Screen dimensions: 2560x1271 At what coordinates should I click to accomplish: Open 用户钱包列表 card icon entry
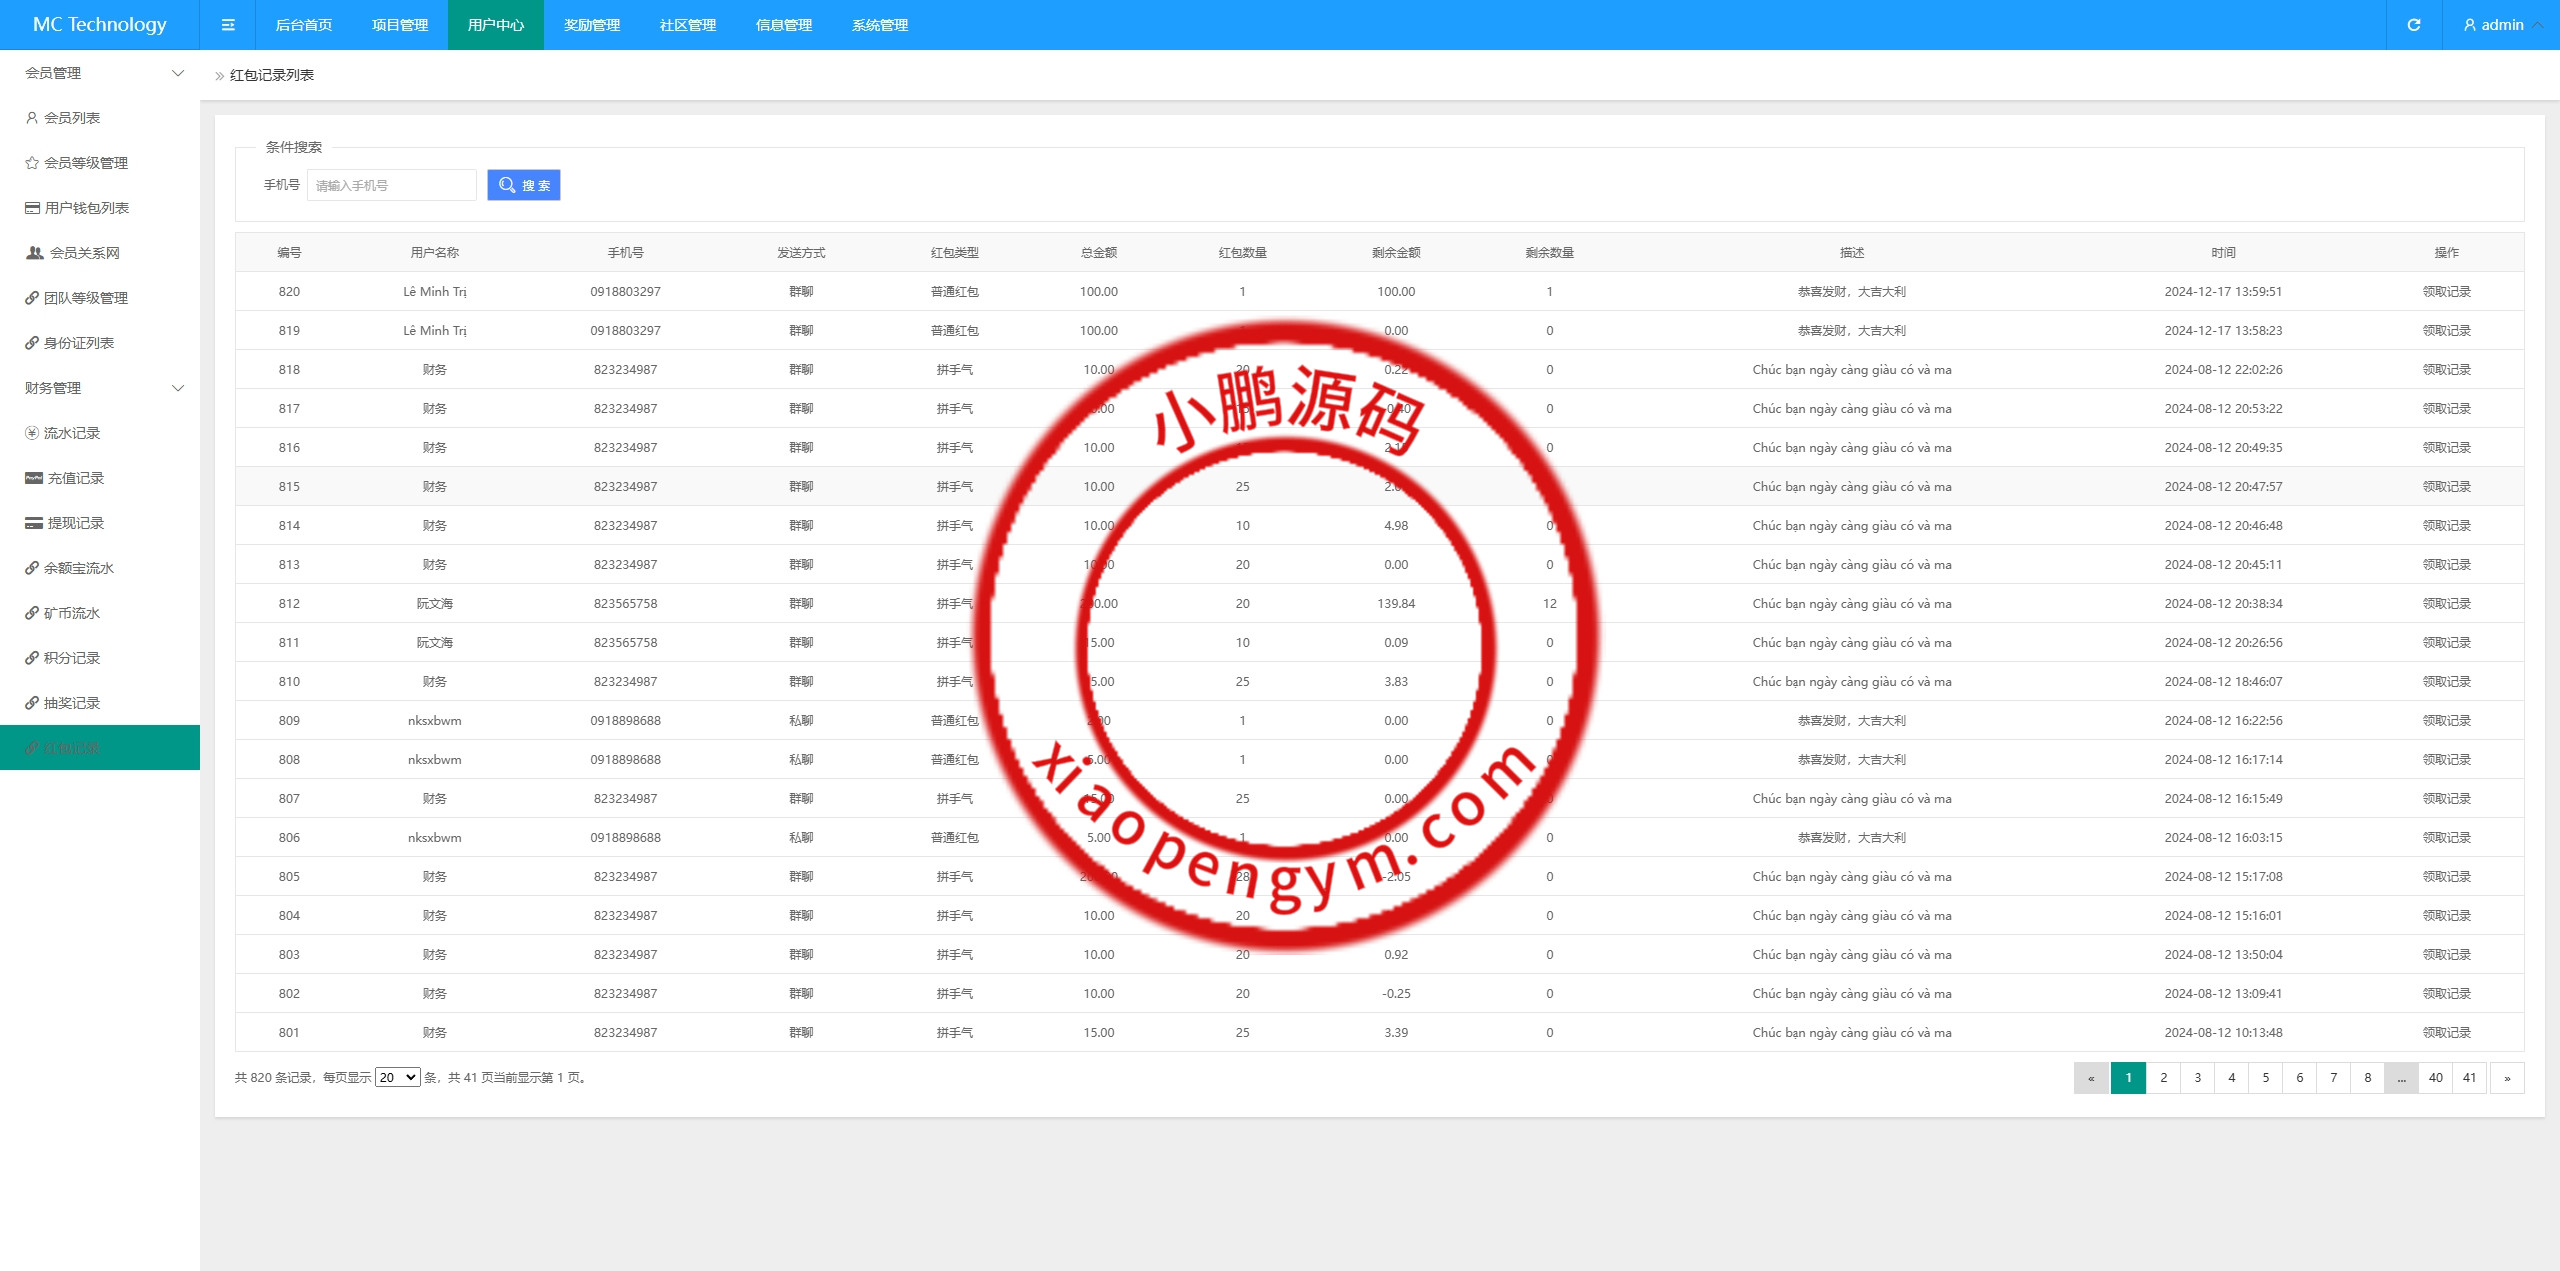point(33,208)
